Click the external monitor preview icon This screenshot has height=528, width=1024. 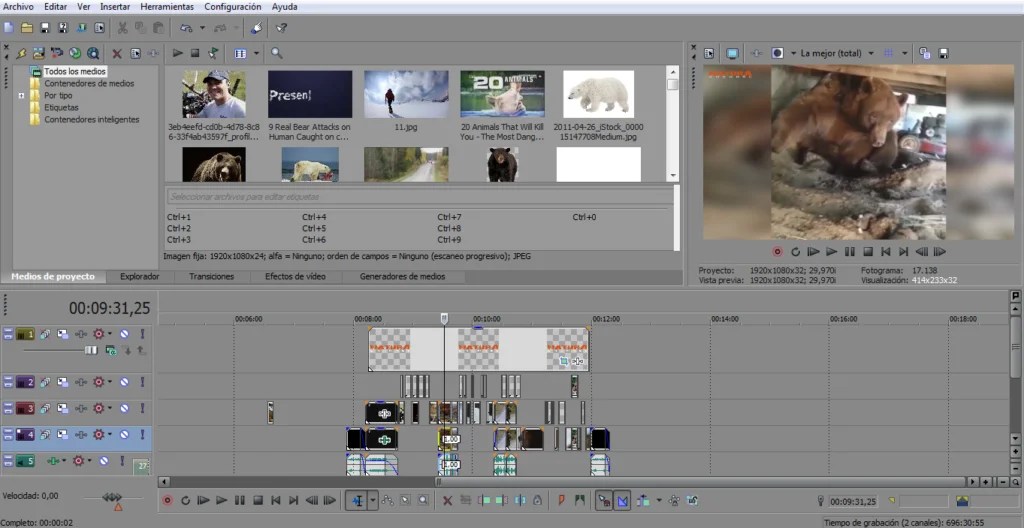click(732, 53)
